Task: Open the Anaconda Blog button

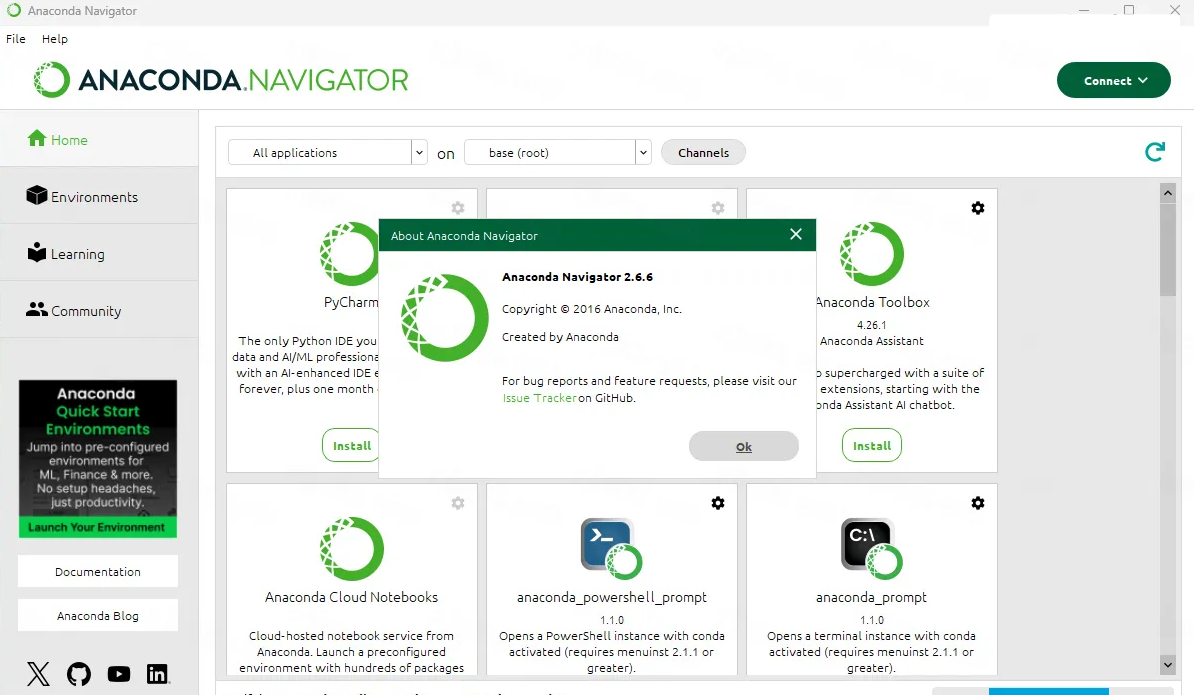Action: tap(97, 616)
